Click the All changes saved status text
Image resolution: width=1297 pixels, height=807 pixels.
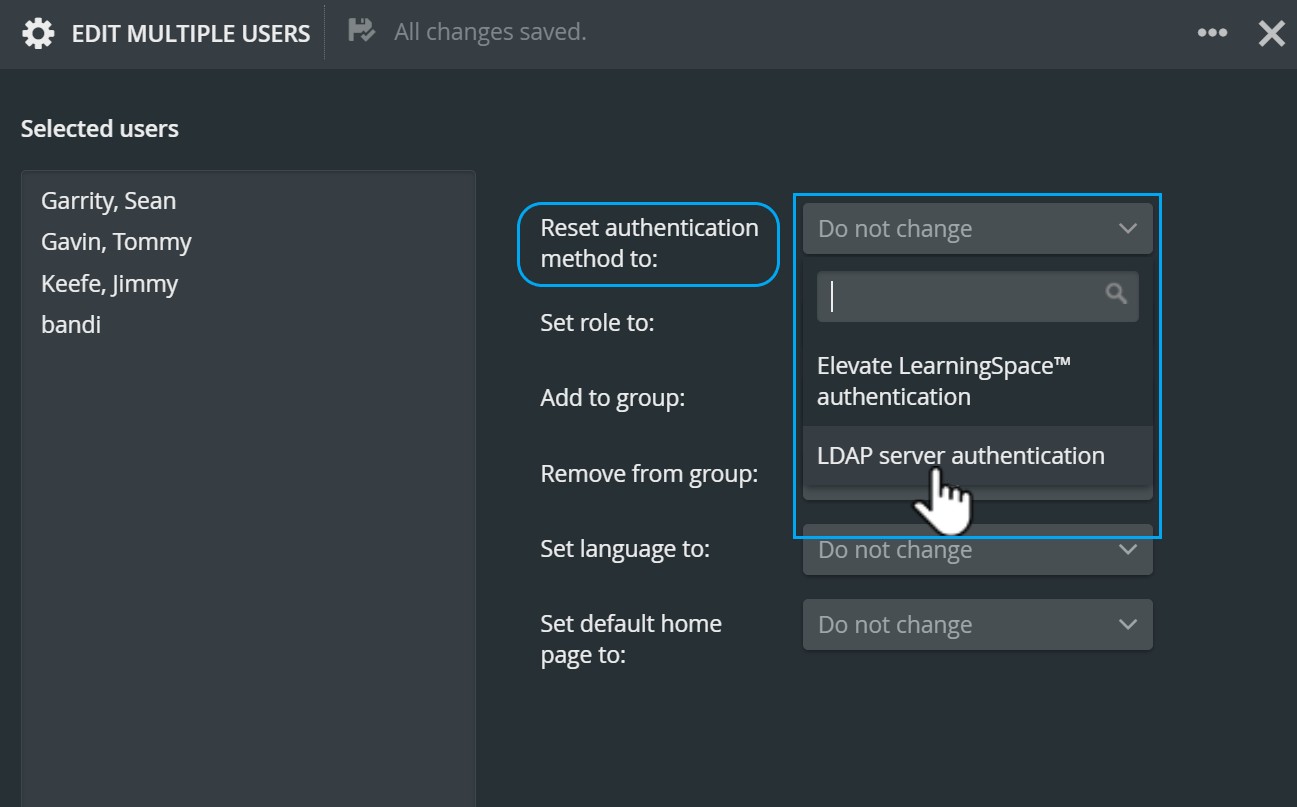point(490,32)
